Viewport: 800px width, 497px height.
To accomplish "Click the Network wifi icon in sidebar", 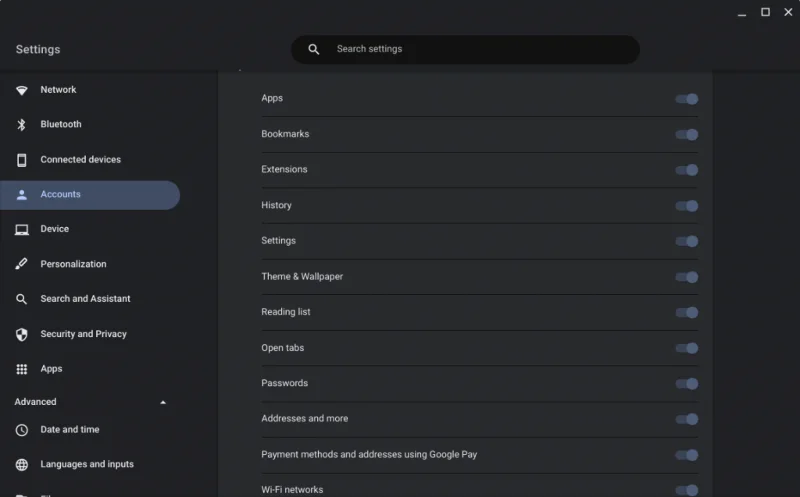I will [x=21, y=90].
